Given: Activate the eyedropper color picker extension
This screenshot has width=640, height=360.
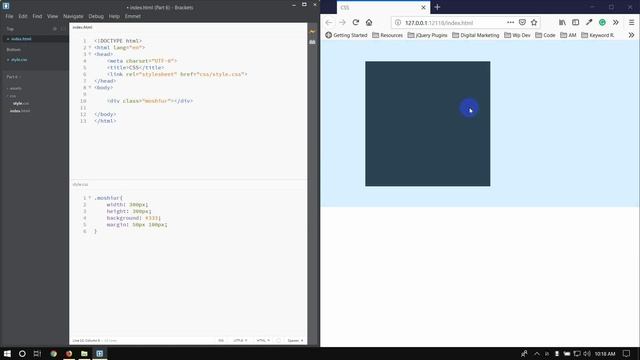Looking at the screenshot, I should click(589, 22).
